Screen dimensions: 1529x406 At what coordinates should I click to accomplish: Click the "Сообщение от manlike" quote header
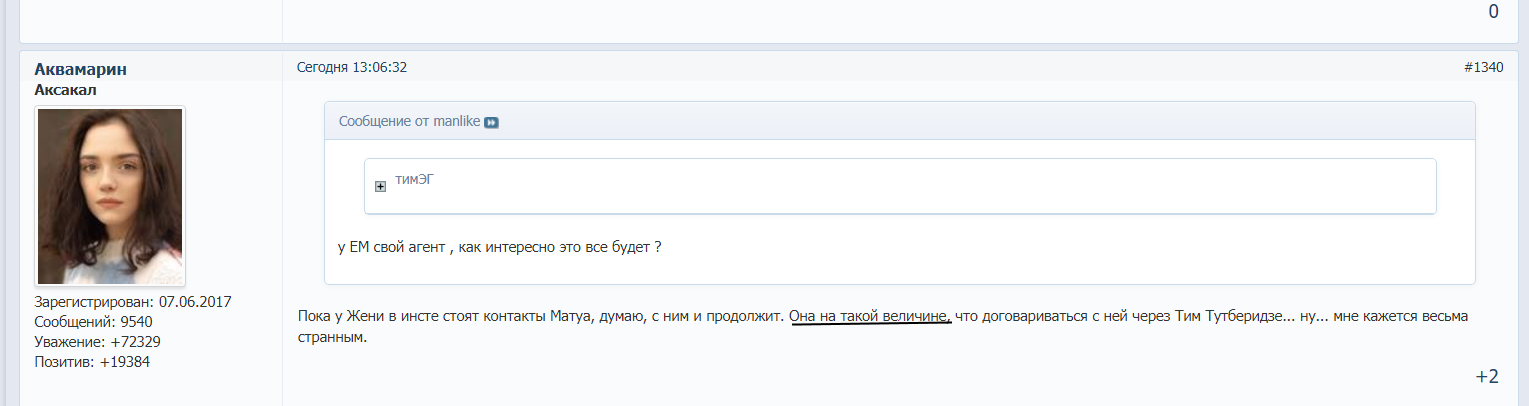(x=410, y=121)
